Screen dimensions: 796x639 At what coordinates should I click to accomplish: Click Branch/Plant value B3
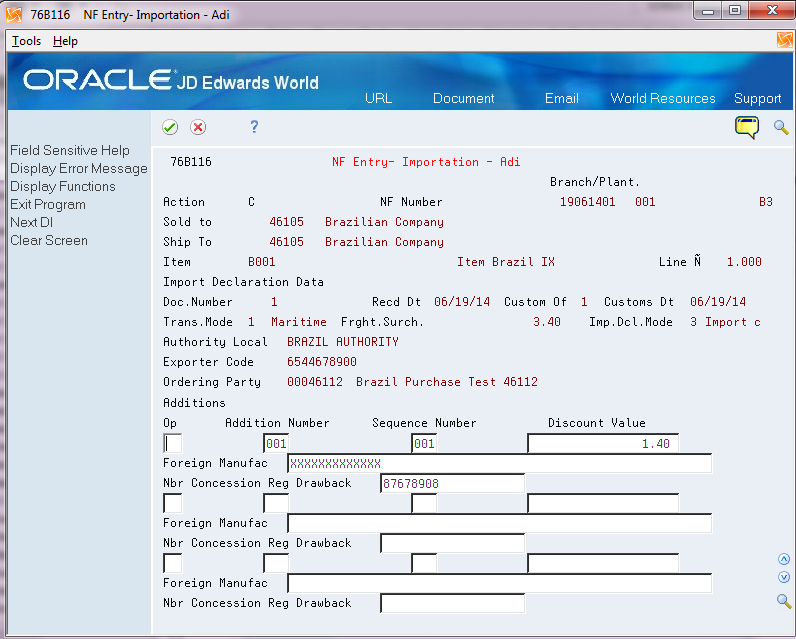coord(766,202)
